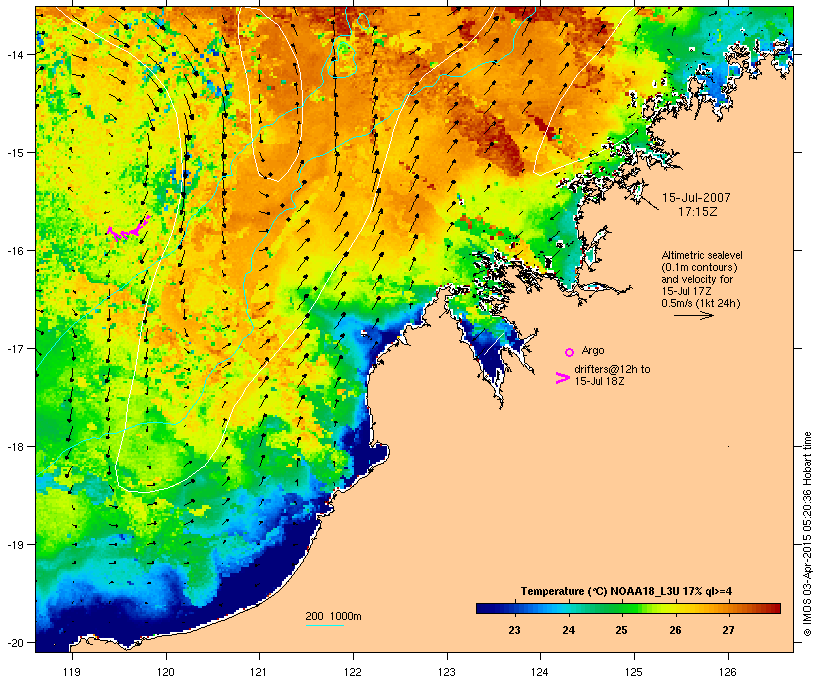
Task: Click the longitude axis label 121
Action: (259, 672)
